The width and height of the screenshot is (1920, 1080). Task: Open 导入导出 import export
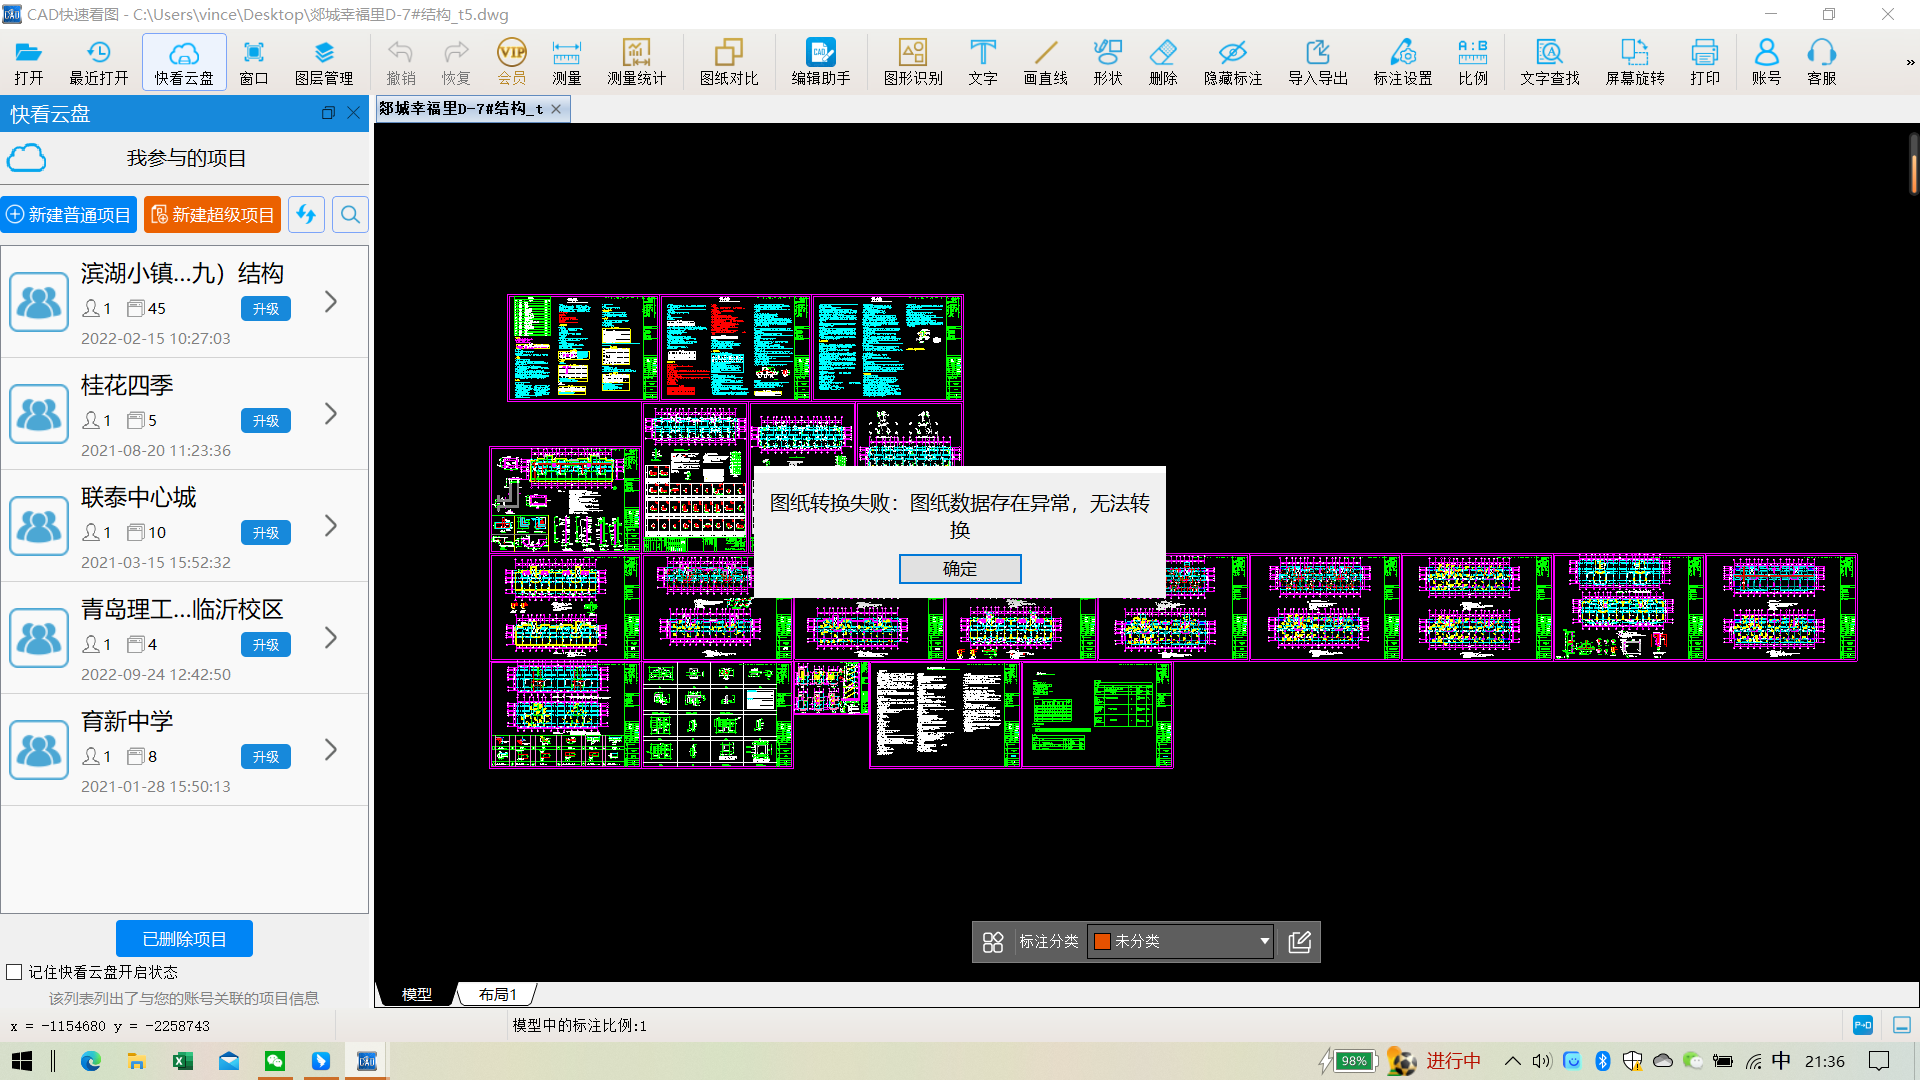tap(1318, 62)
